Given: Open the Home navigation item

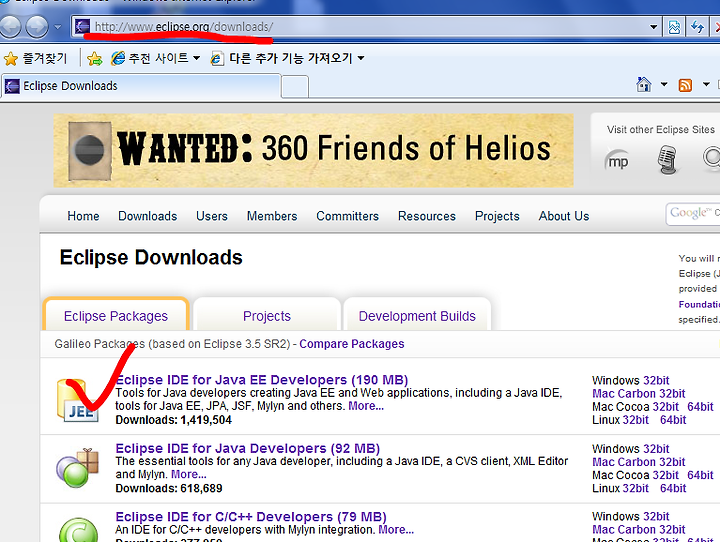Looking at the screenshot, I should click(x=83, y=216).
